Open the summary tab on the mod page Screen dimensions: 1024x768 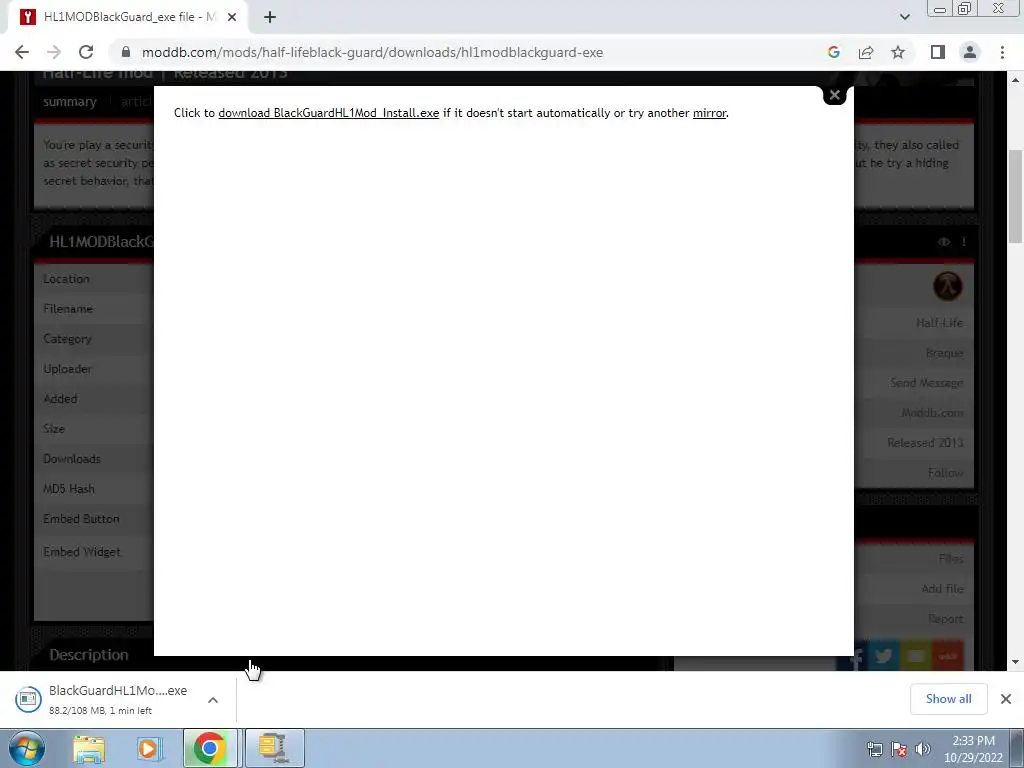[x=70, y=102]
